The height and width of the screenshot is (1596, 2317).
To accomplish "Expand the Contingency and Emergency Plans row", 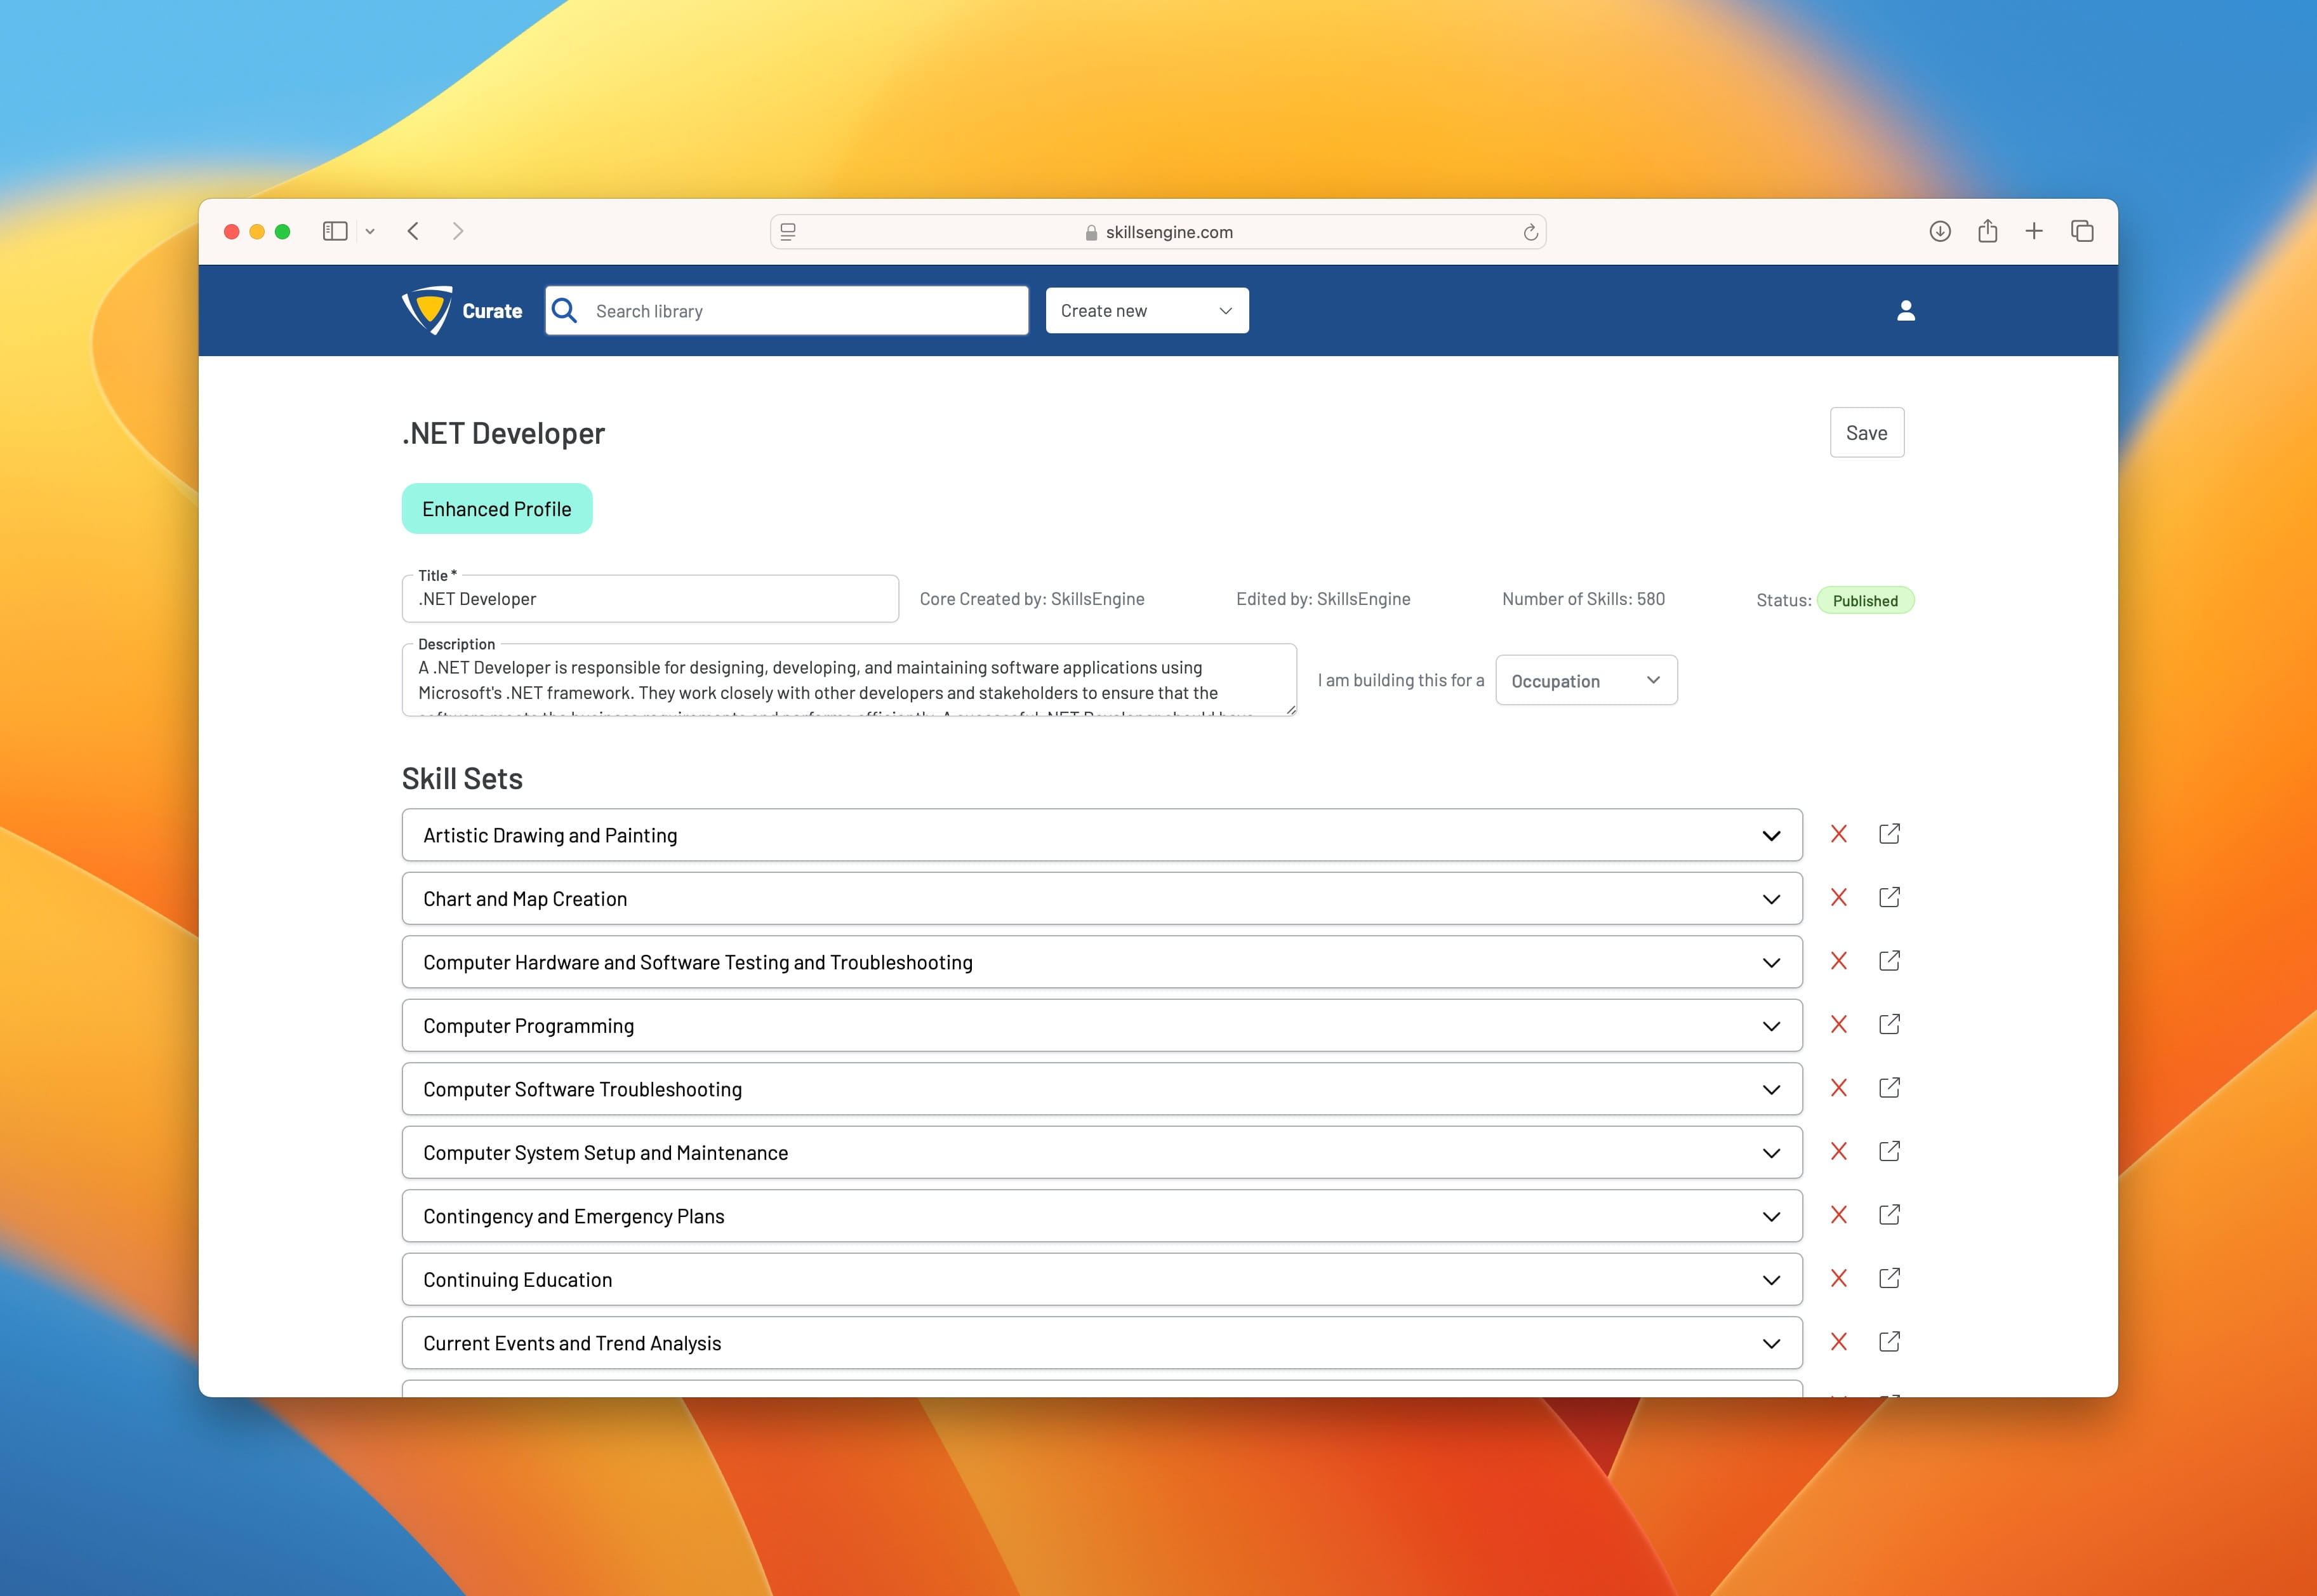I will tap(1770, 1217).
